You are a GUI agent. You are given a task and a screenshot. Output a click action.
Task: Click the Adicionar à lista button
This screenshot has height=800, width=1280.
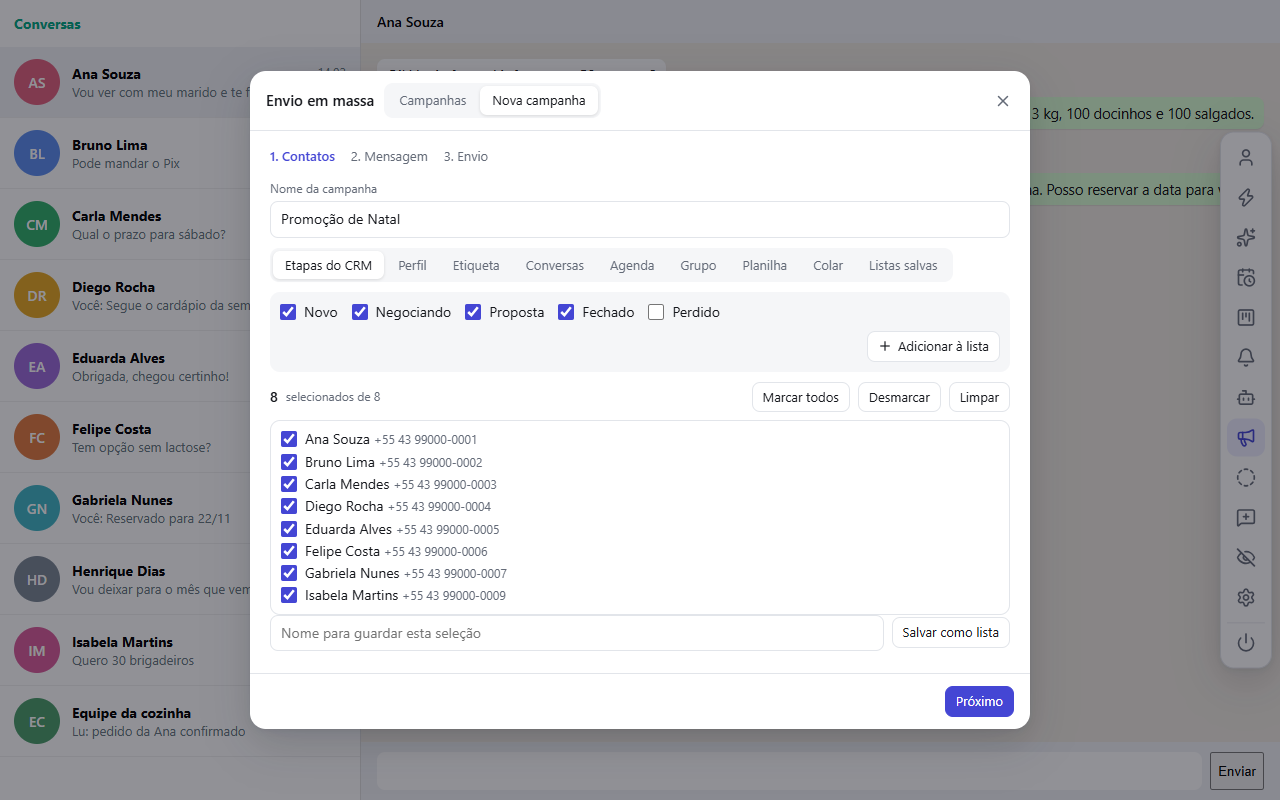pyautogui.click(x=933, y=346)
